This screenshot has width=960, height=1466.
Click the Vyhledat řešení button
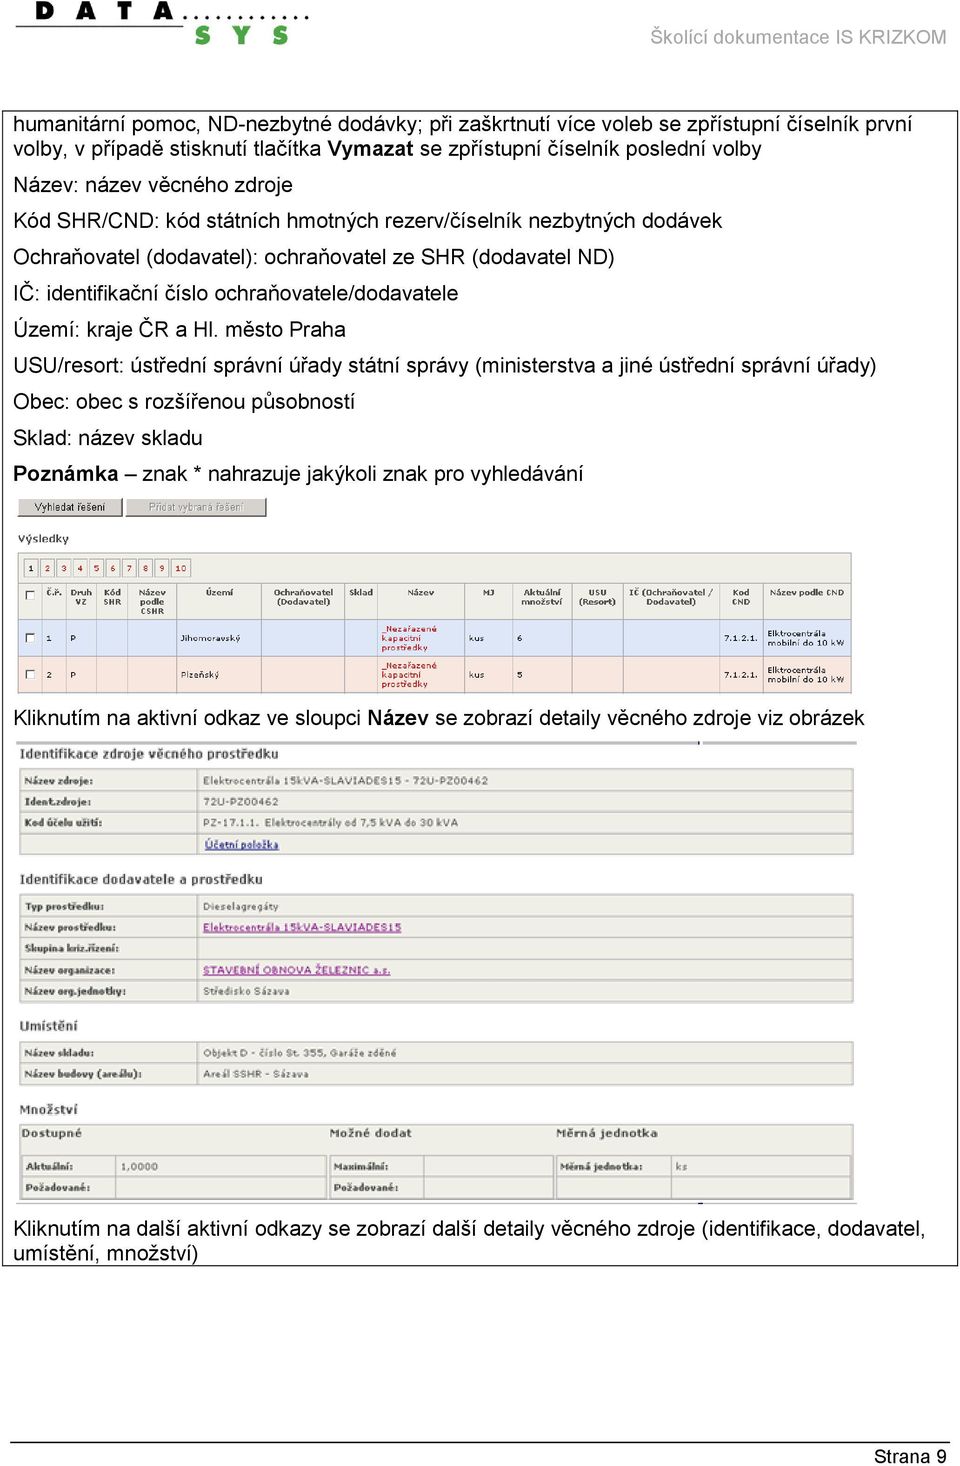(x=70, y=507)
